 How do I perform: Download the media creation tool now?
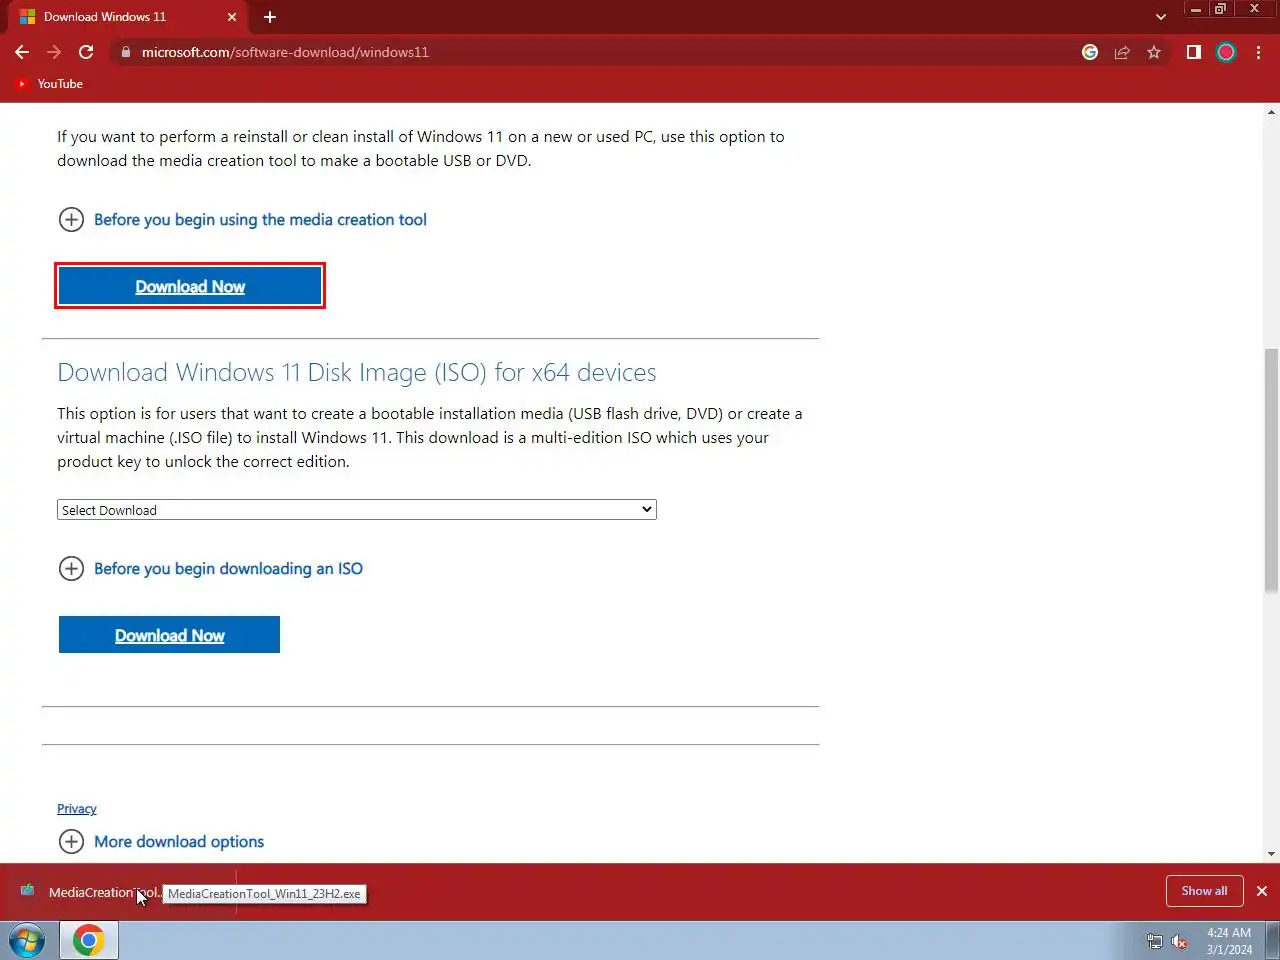(190, 286)
